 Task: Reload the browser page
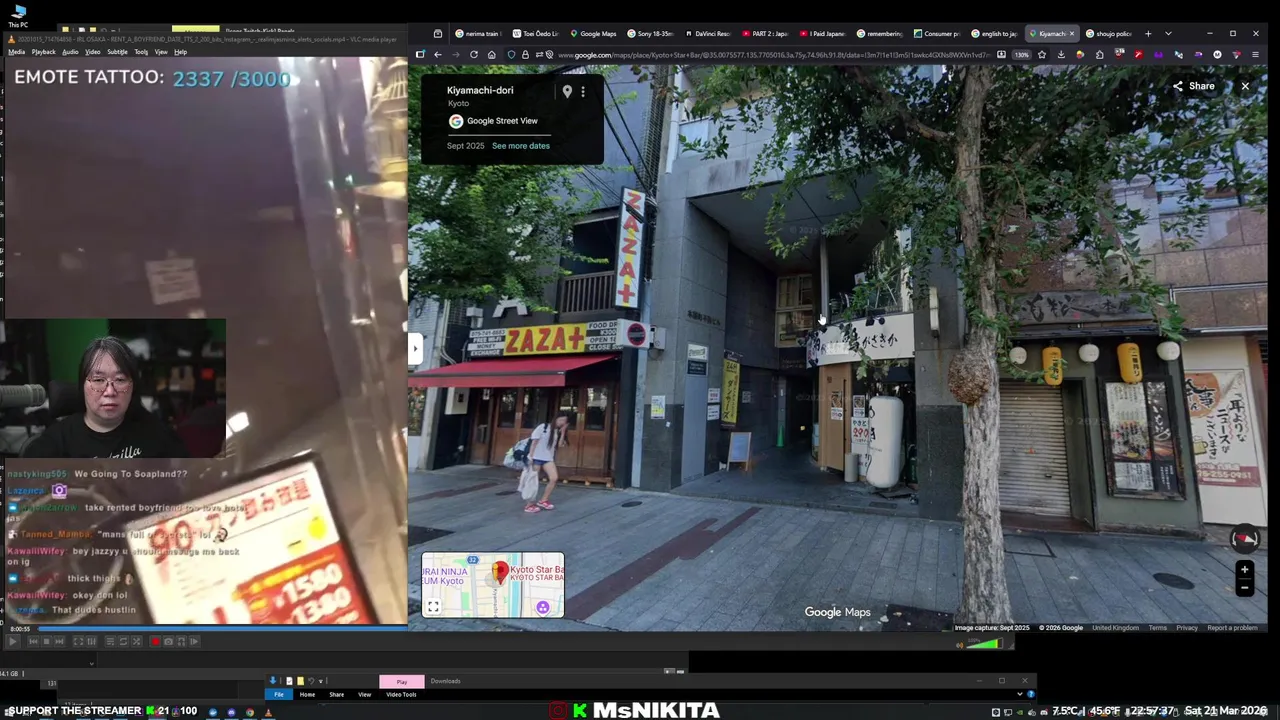point(474,54)
